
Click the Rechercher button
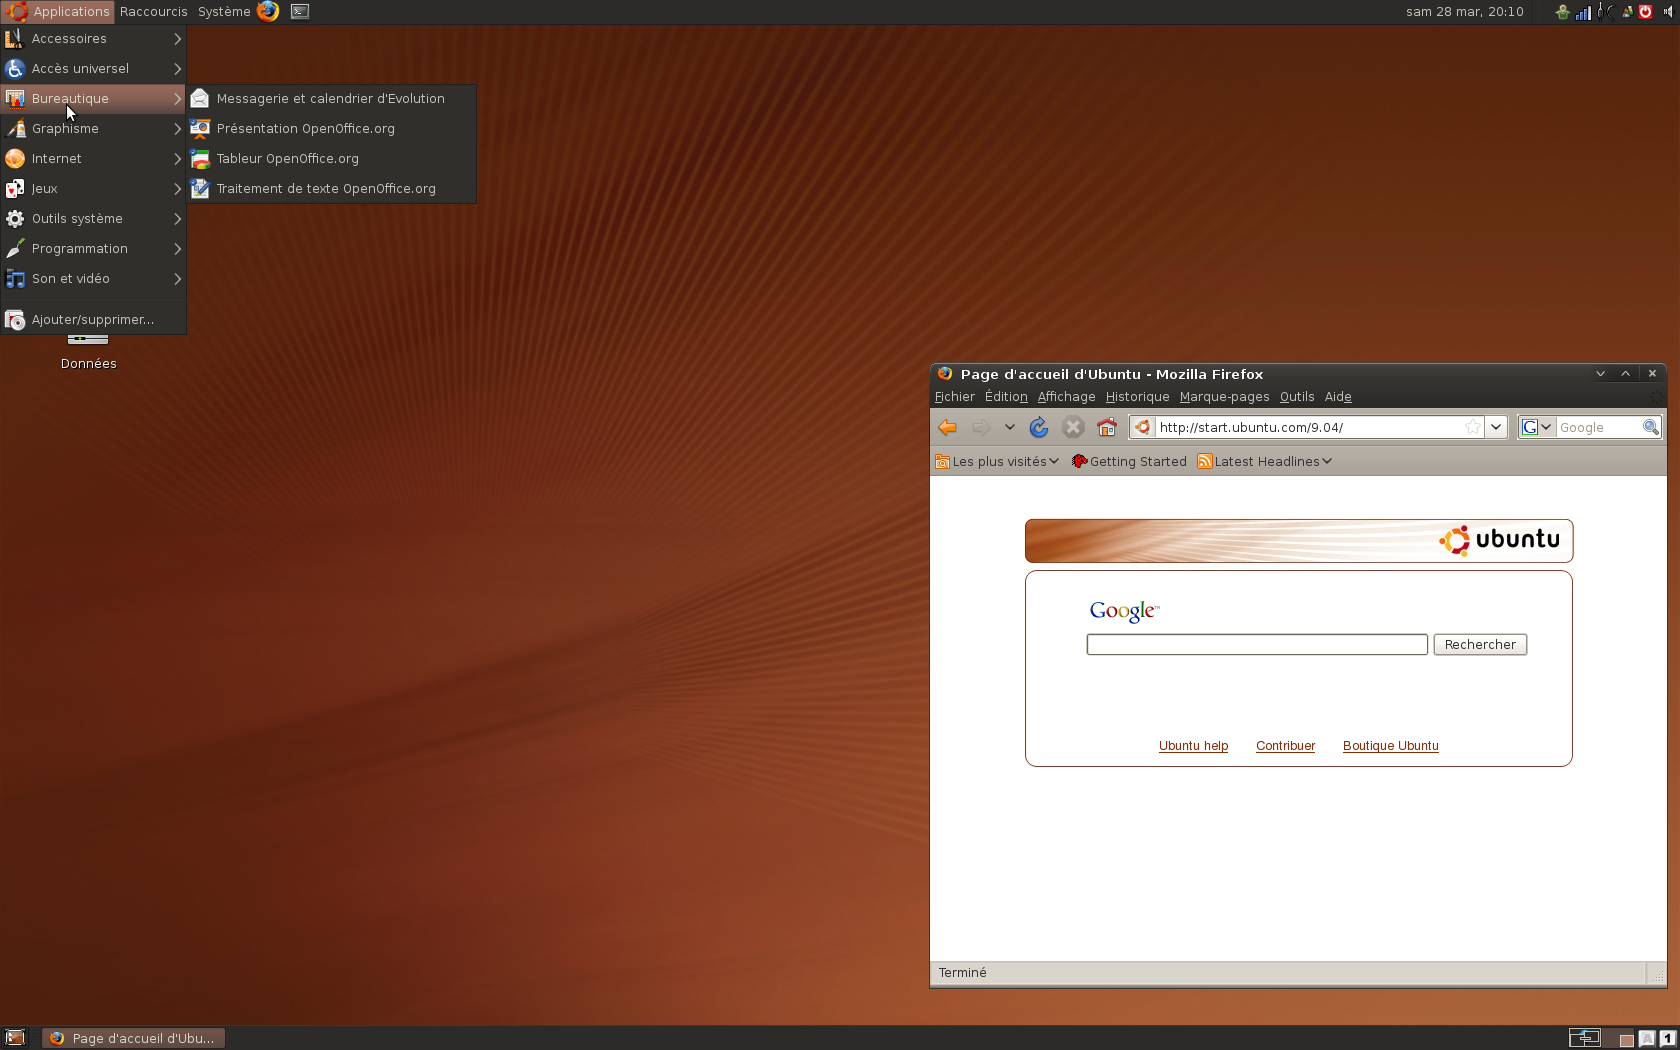(x=1480, y=645)
